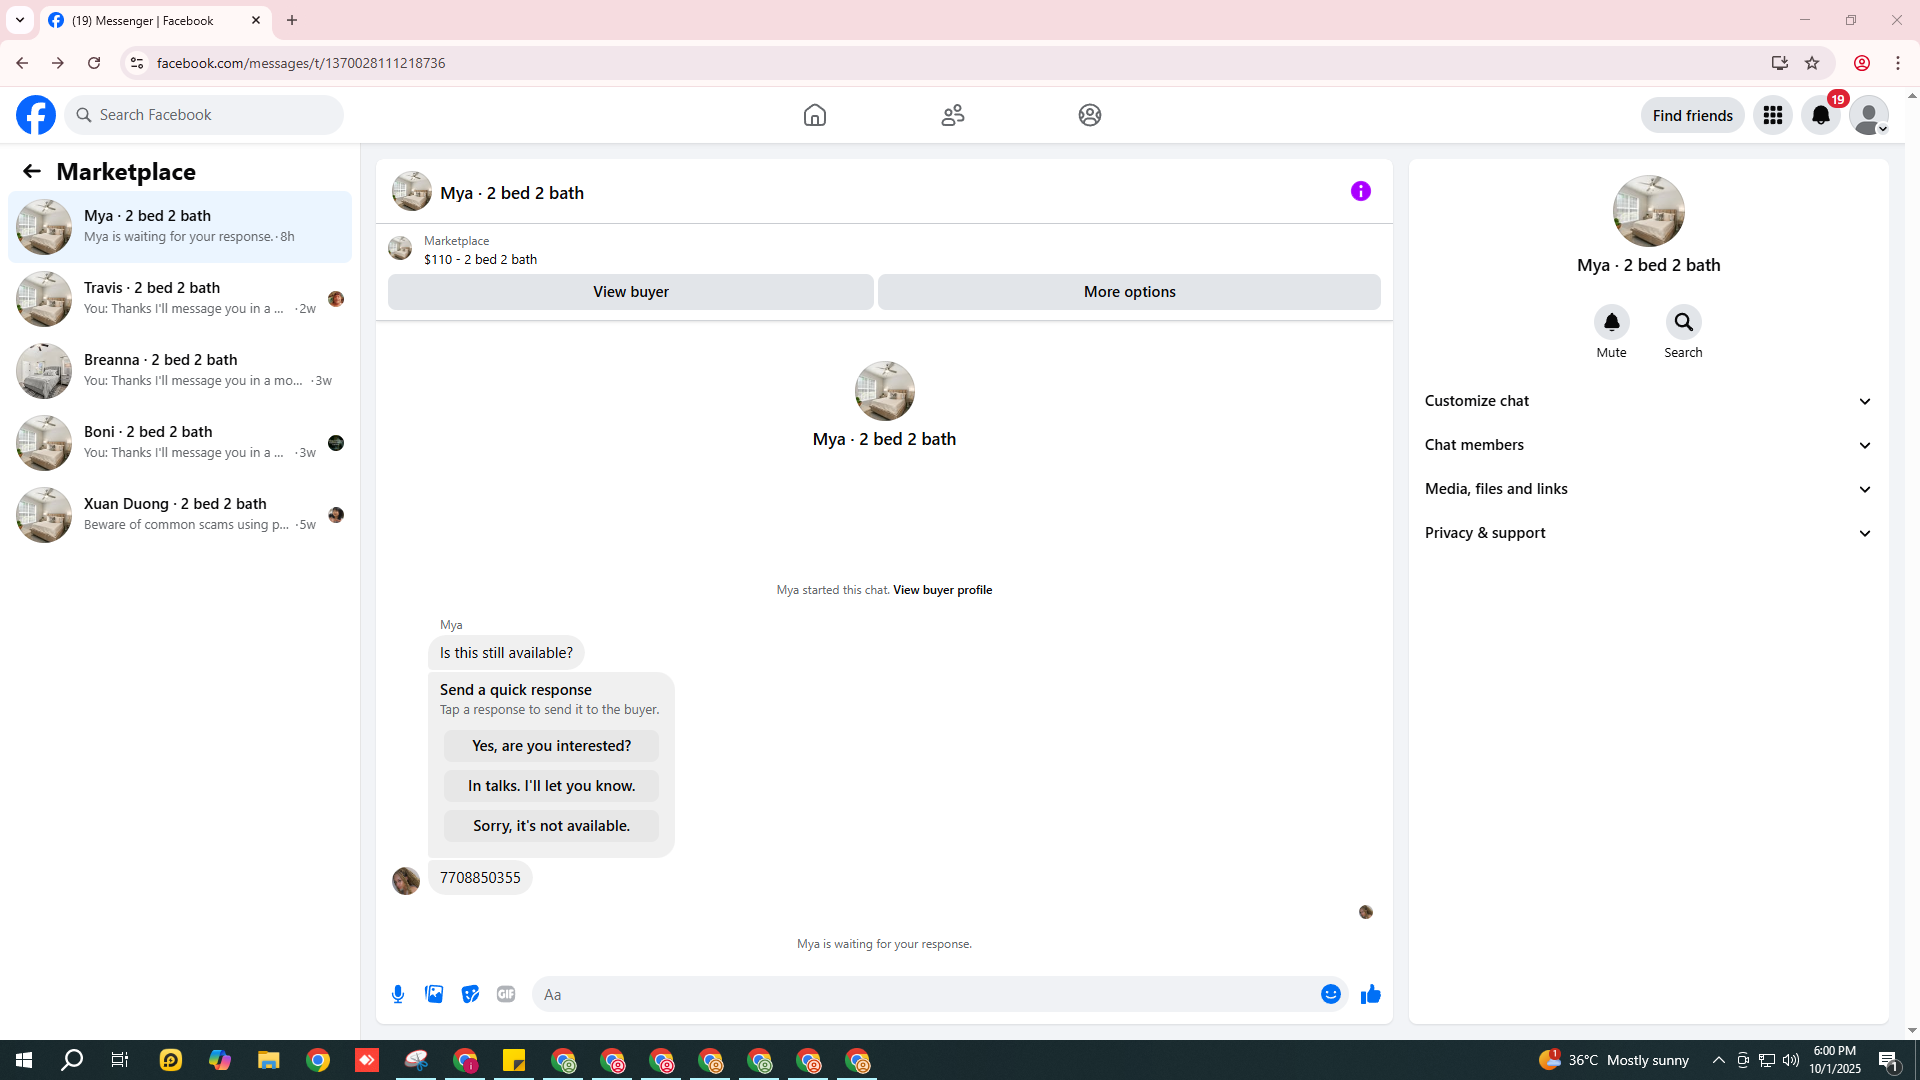Expand Media, files and links section

(1648, 489)
